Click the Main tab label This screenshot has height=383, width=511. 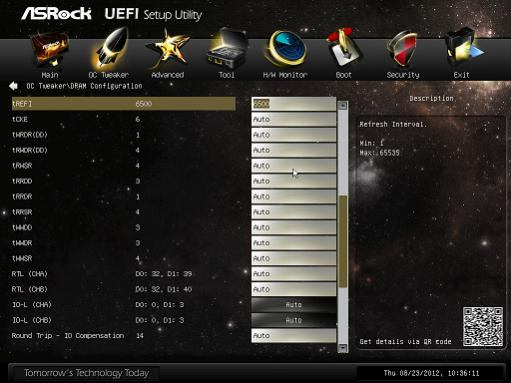[50, 75]
